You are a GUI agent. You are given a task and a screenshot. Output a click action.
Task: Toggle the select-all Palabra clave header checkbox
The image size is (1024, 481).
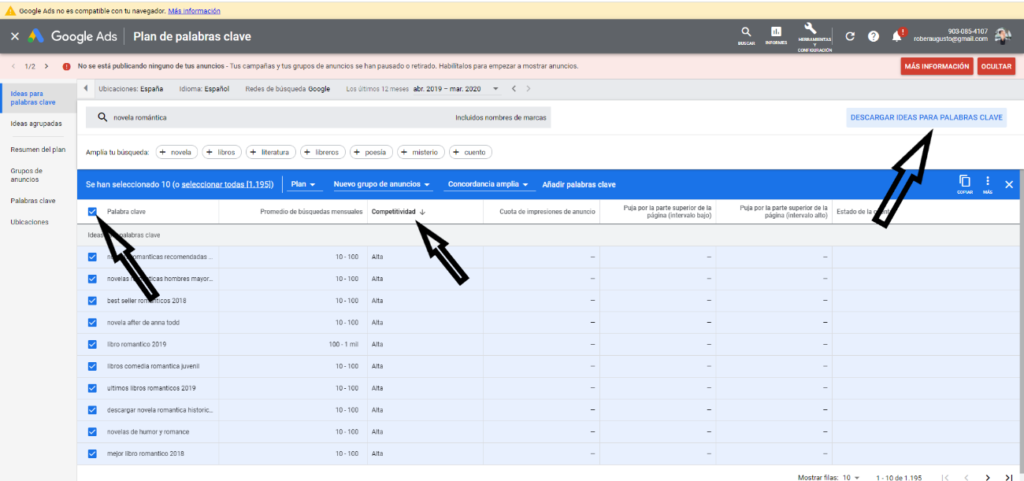point(92,211)
